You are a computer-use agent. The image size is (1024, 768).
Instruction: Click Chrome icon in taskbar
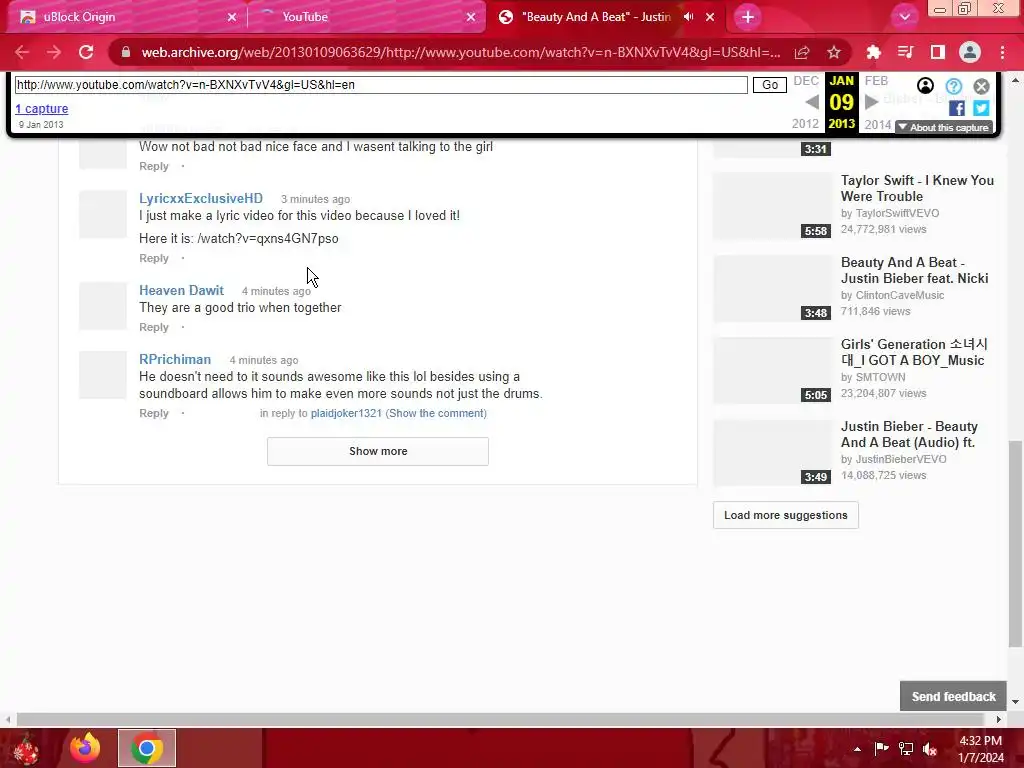pyautogui.click(x=147, y=748)
